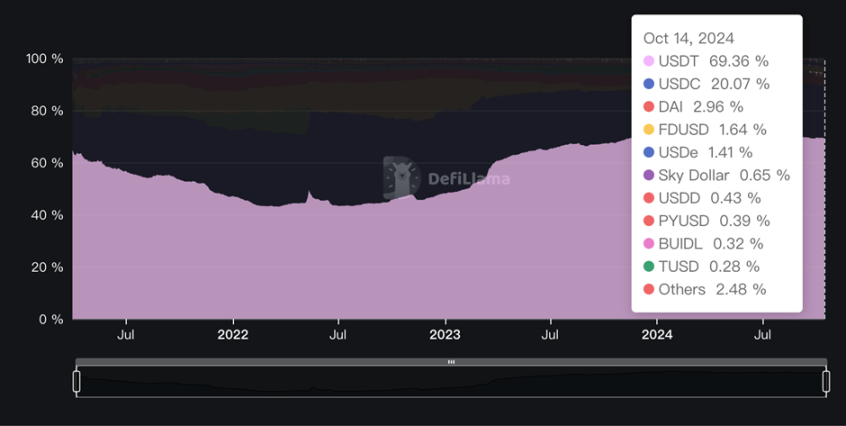
Task: Click the 'USDT 69.36 %' tooltip row
Action: [706, 61]
